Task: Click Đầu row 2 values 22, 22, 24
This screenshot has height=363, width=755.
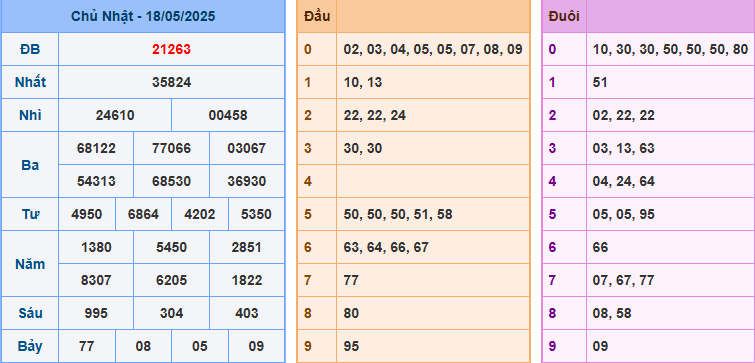Action: tap(375, 116)
